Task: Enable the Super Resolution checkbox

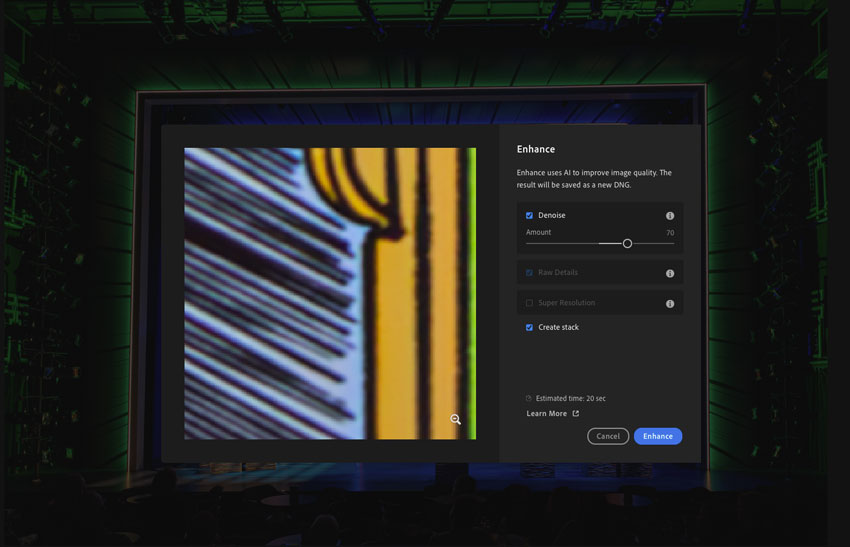Action: point(529,303)
